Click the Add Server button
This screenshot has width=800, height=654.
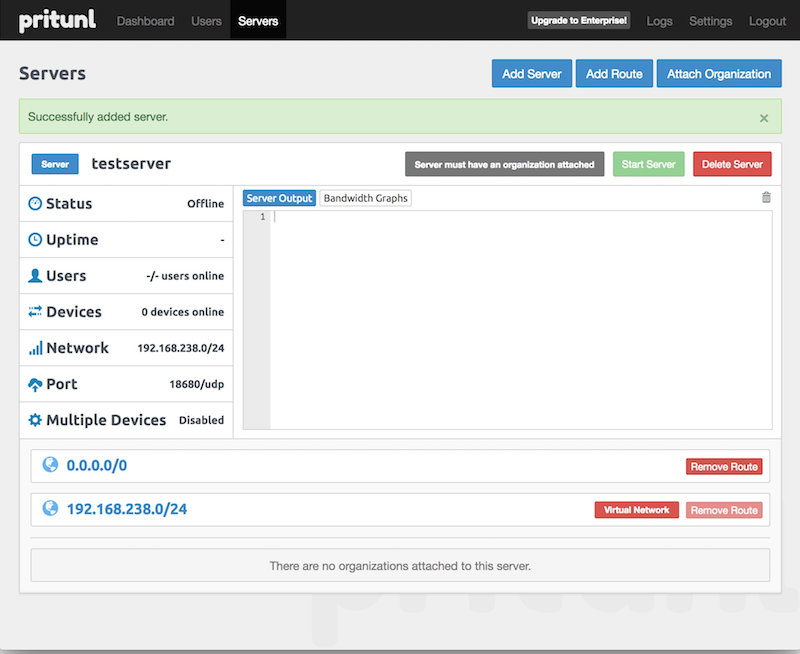(531, 74)
